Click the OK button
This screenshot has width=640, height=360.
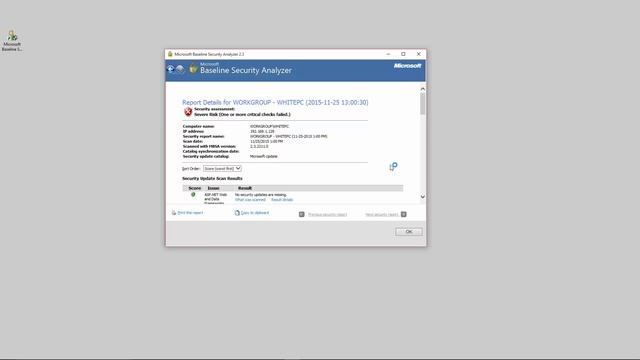click(x=409, y=231)
